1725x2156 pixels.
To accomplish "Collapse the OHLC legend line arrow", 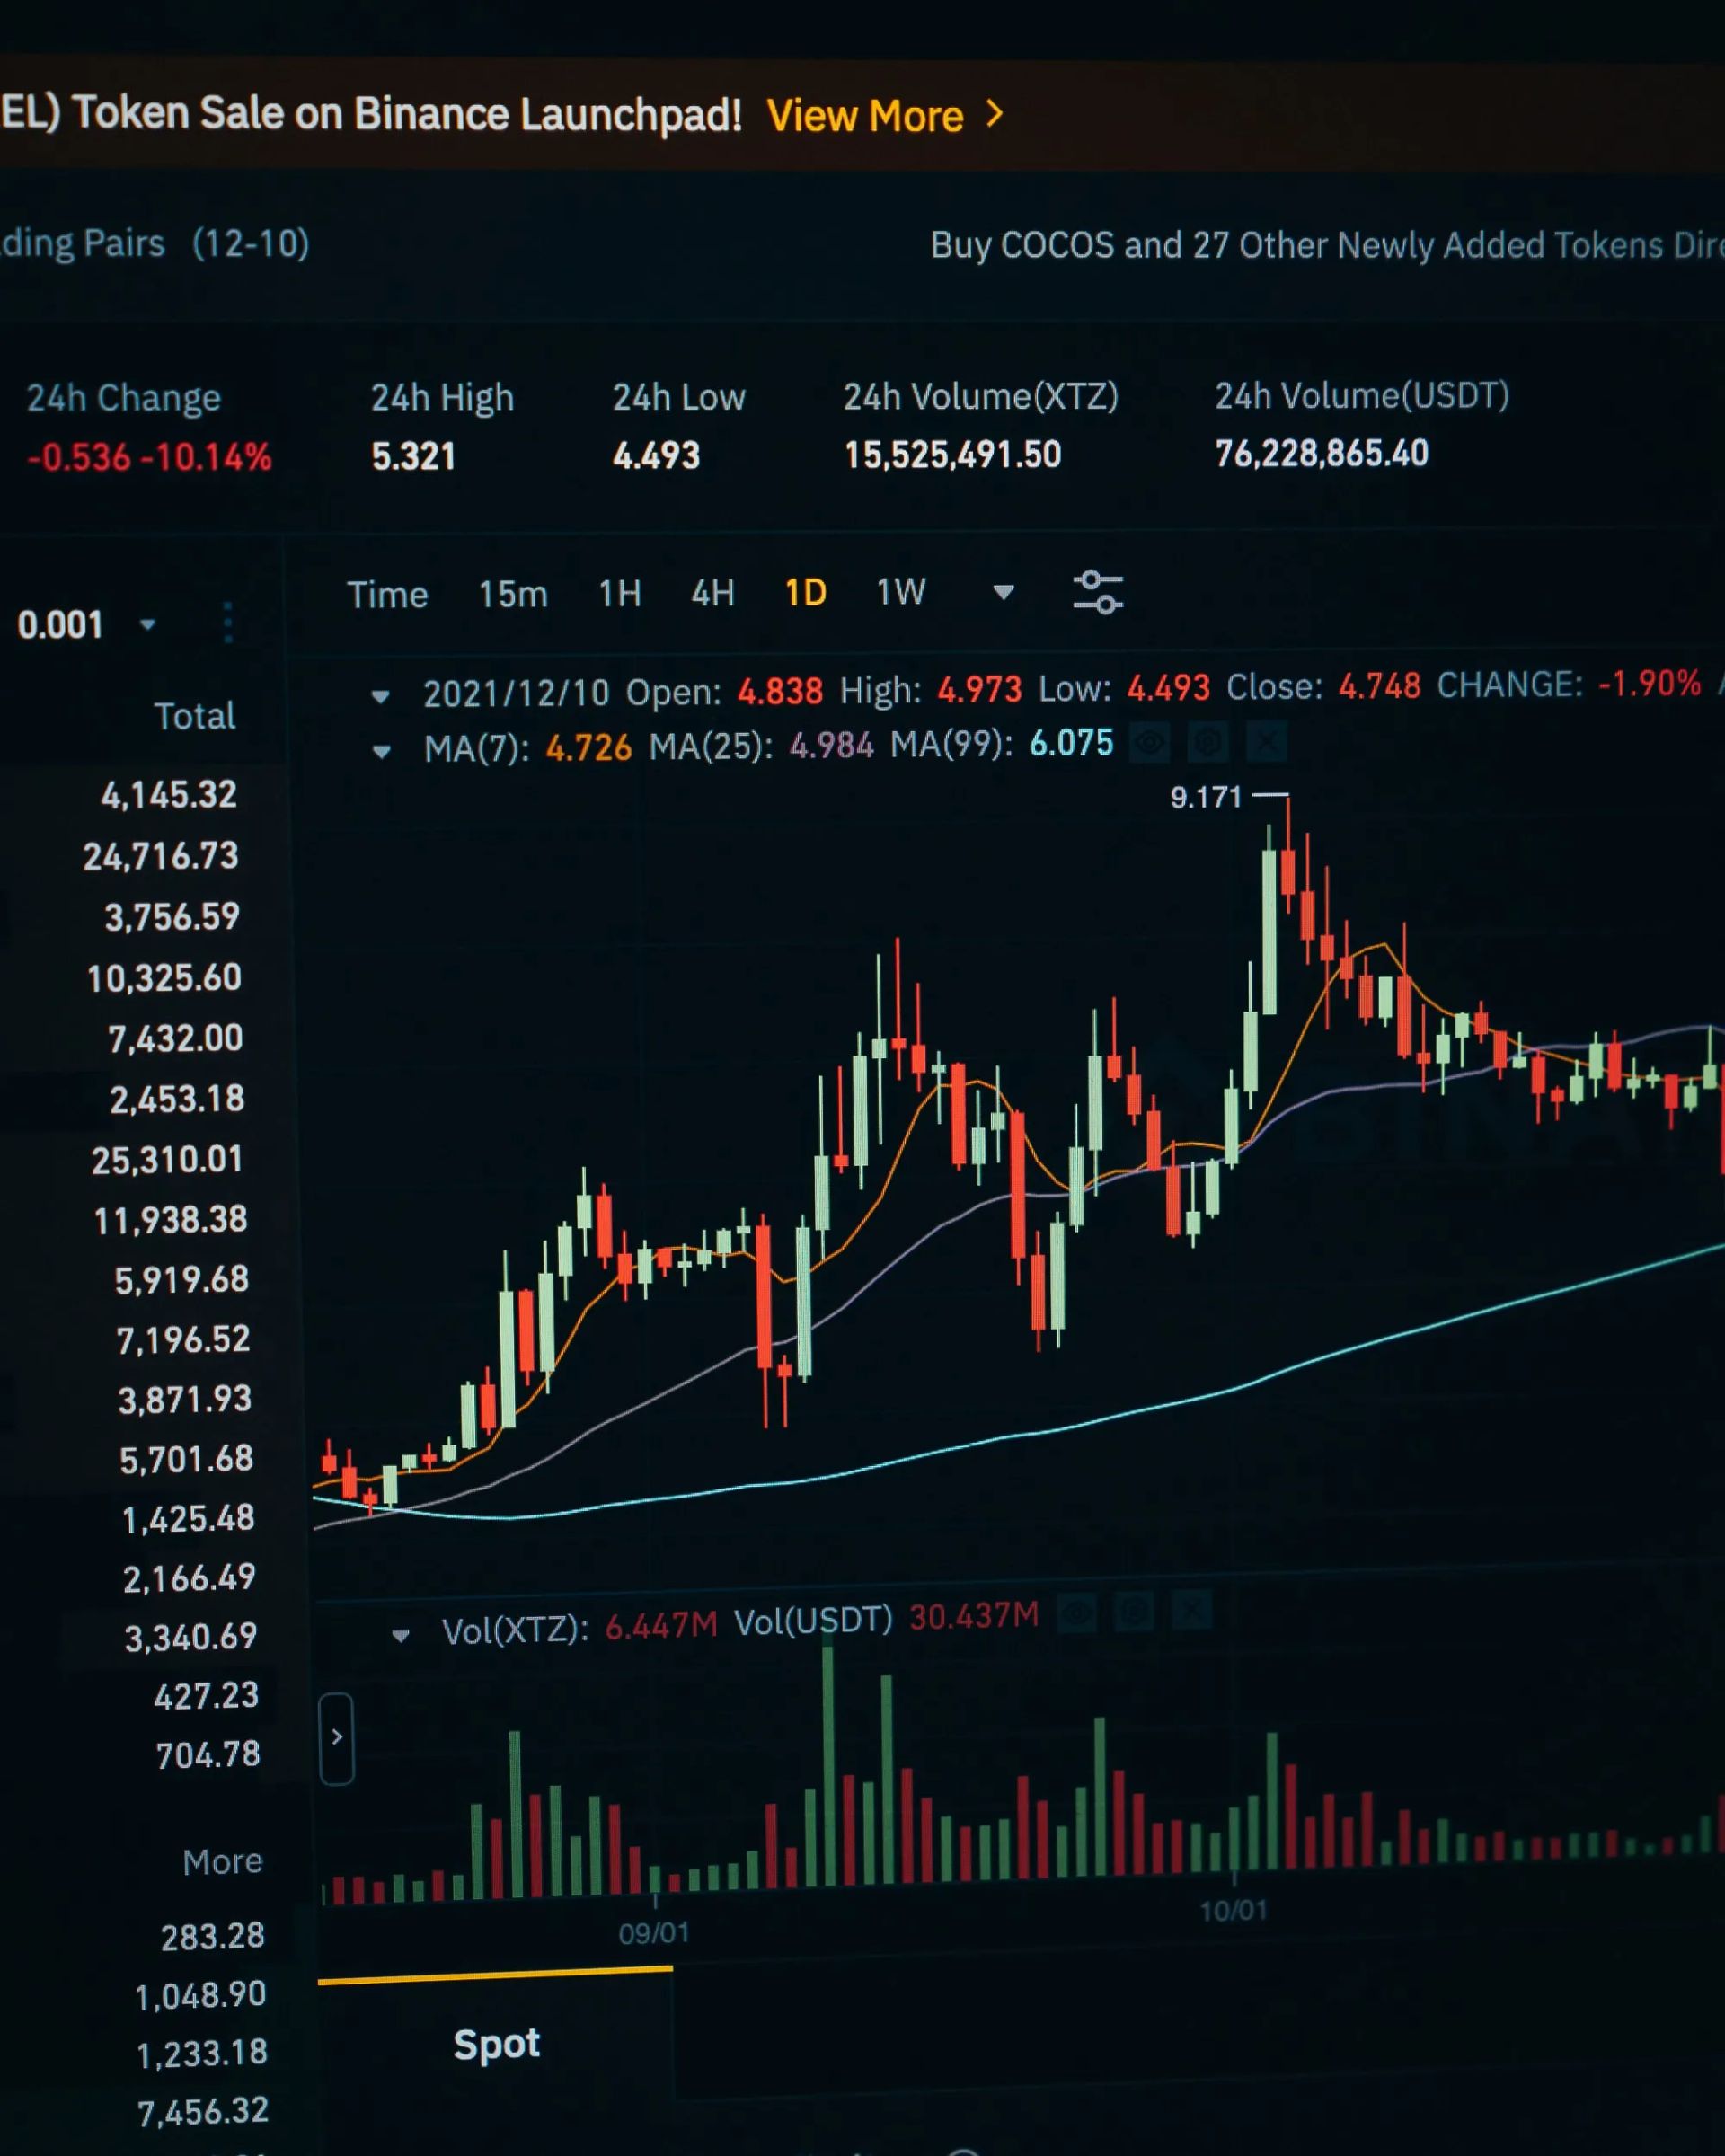I will click(x=380, y=696).
